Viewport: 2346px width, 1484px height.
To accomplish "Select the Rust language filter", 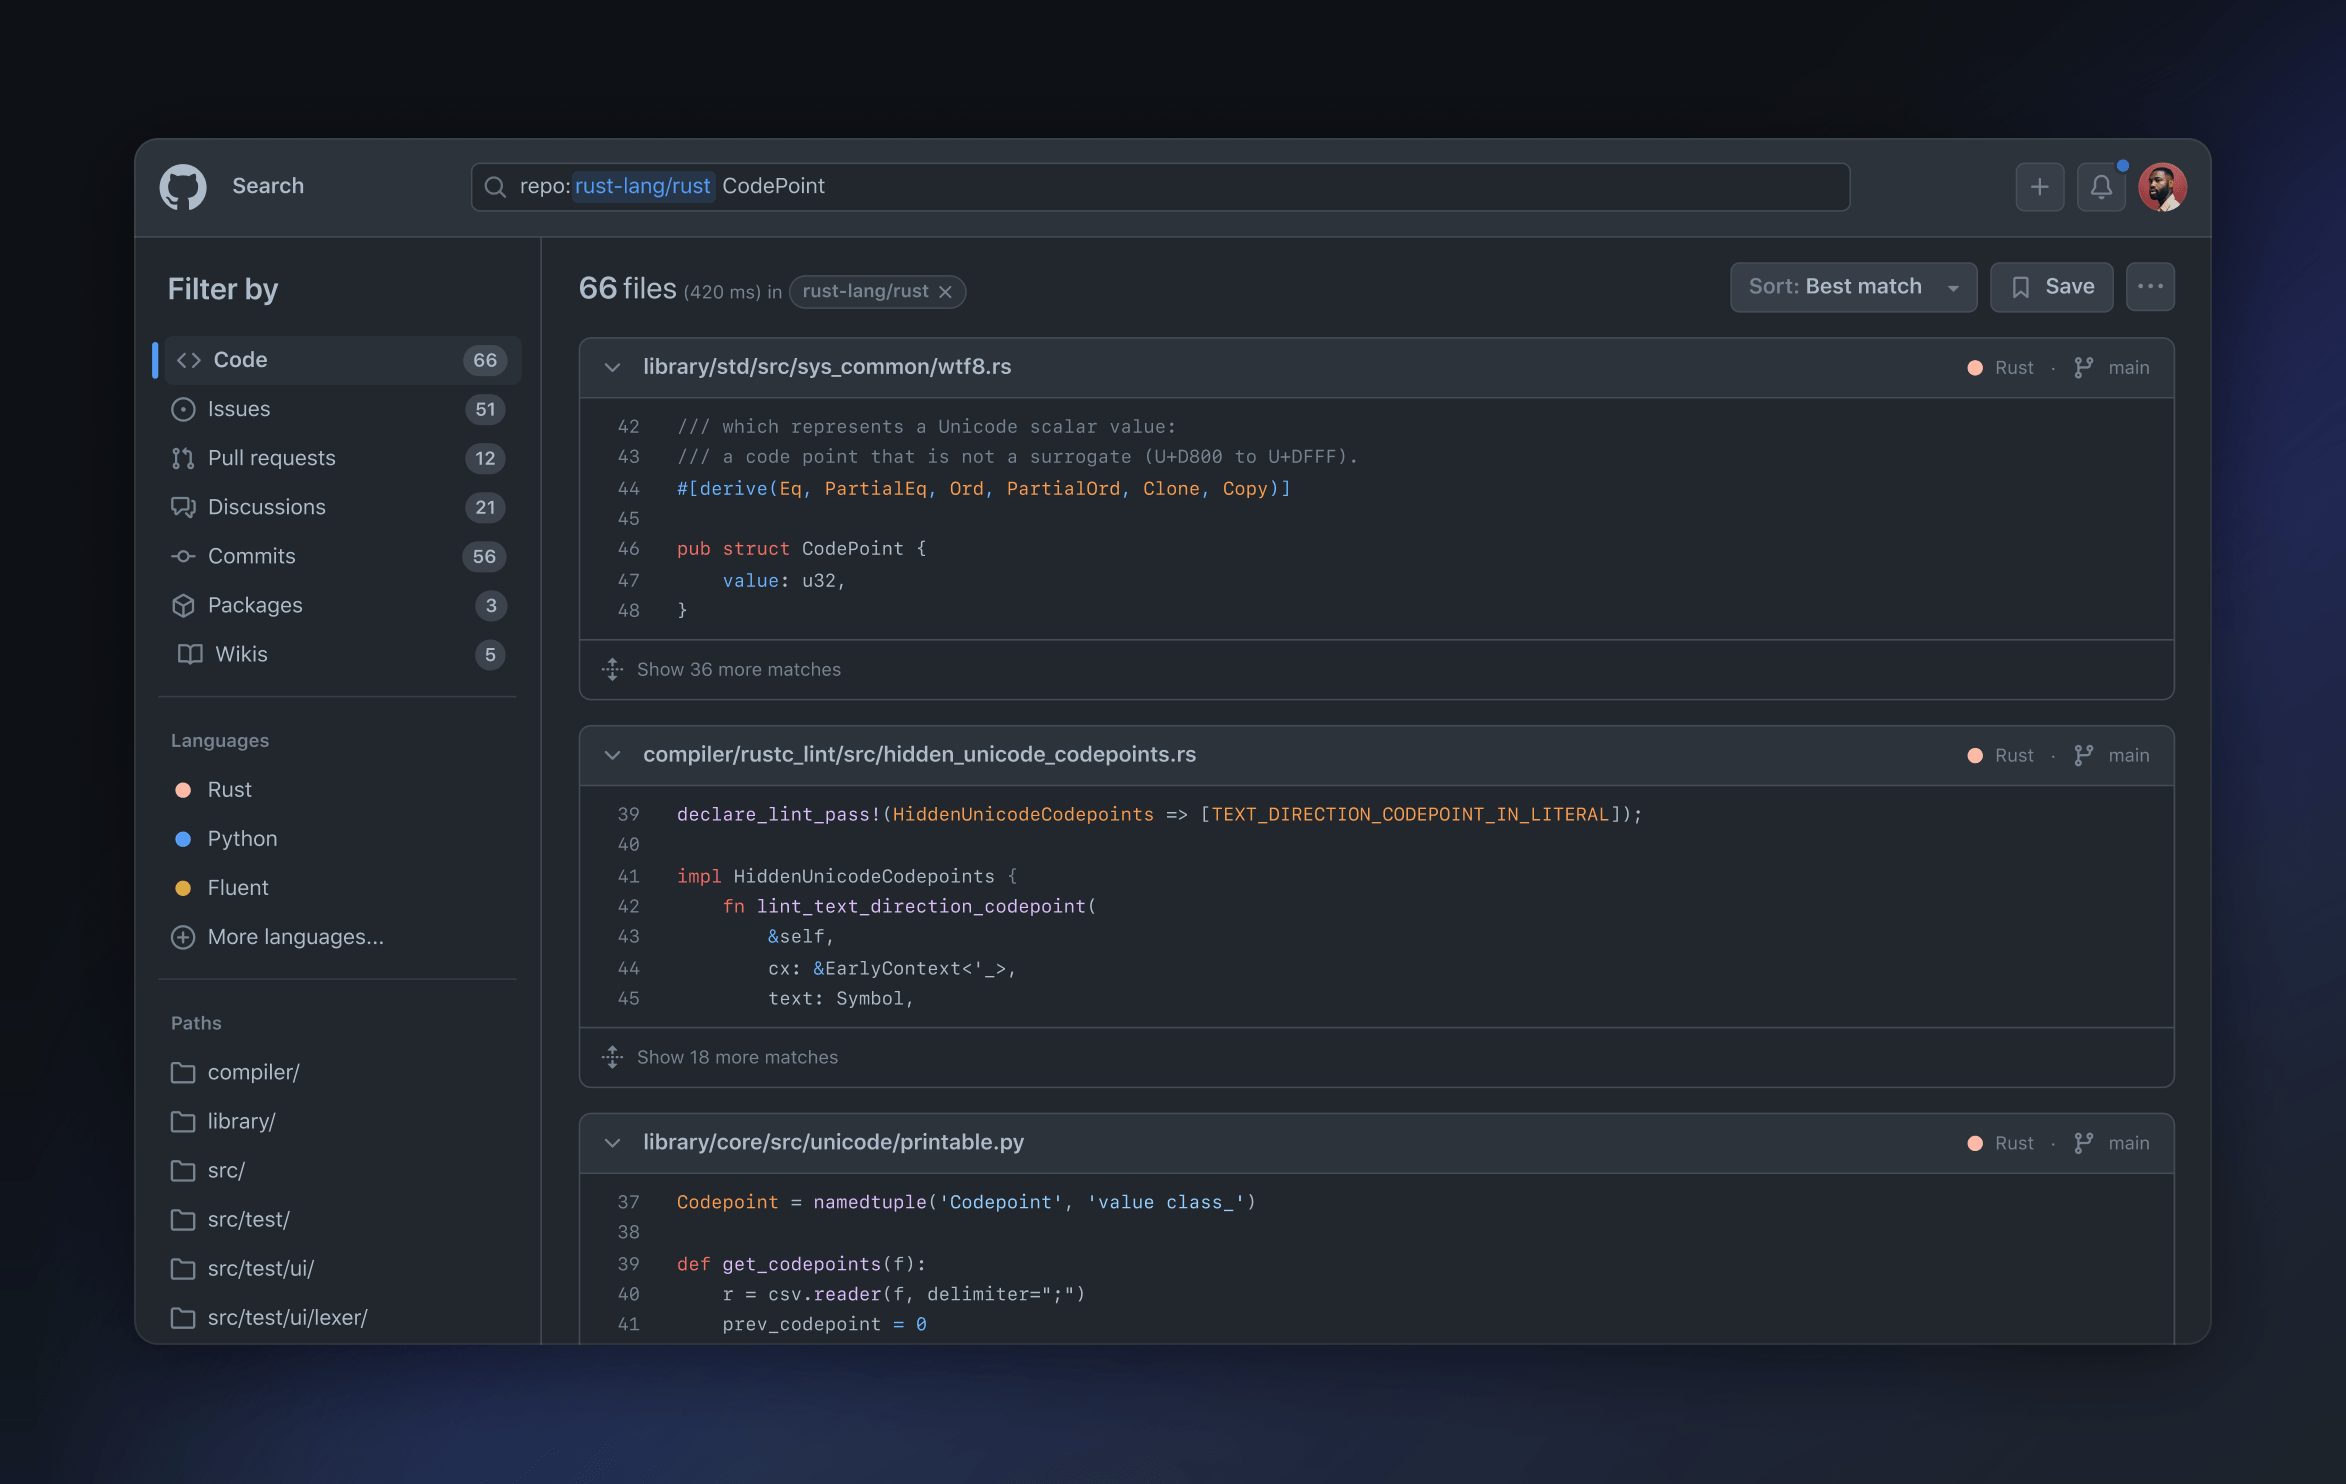I will click(x=229, y=788).
